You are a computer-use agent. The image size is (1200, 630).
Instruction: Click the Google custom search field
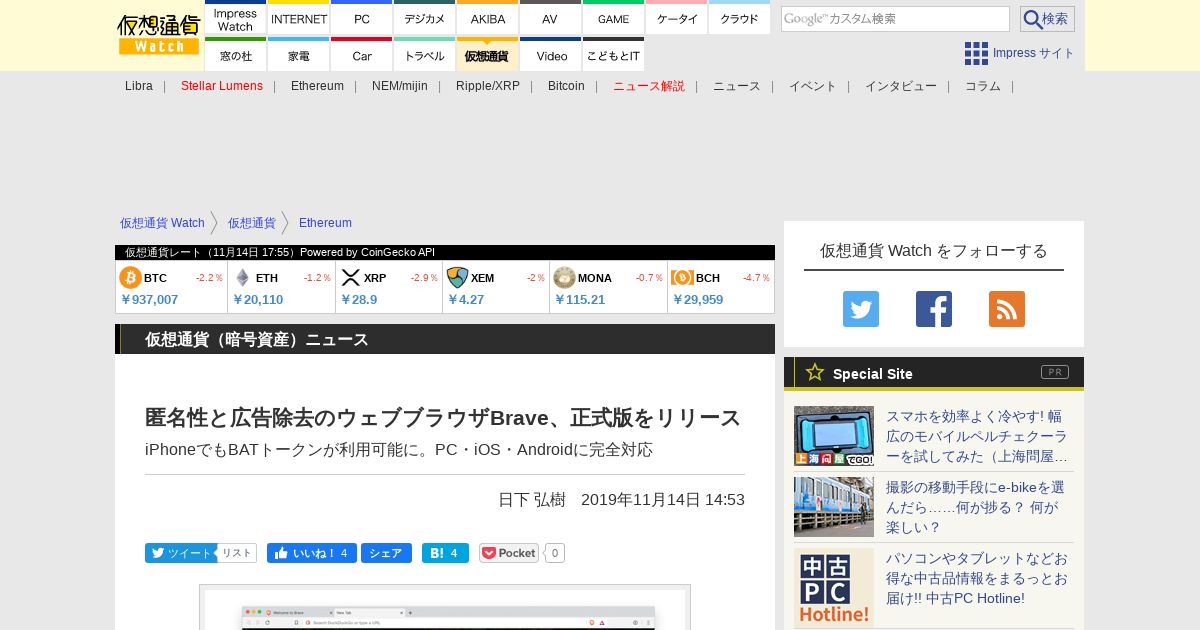pos(895,19)
